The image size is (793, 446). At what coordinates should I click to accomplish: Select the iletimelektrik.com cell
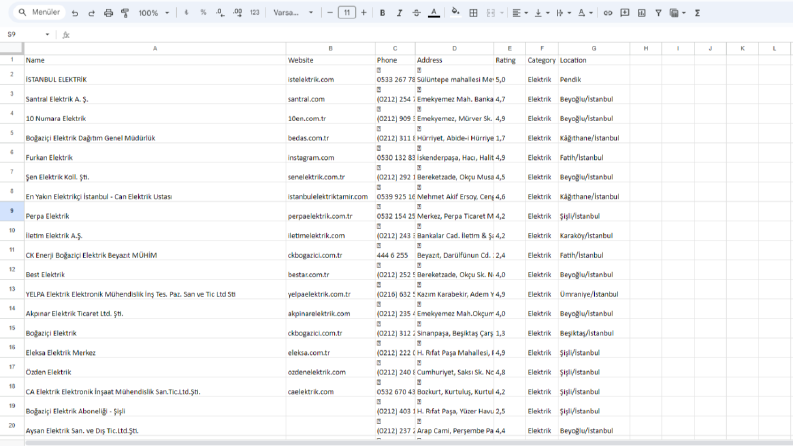330,231
